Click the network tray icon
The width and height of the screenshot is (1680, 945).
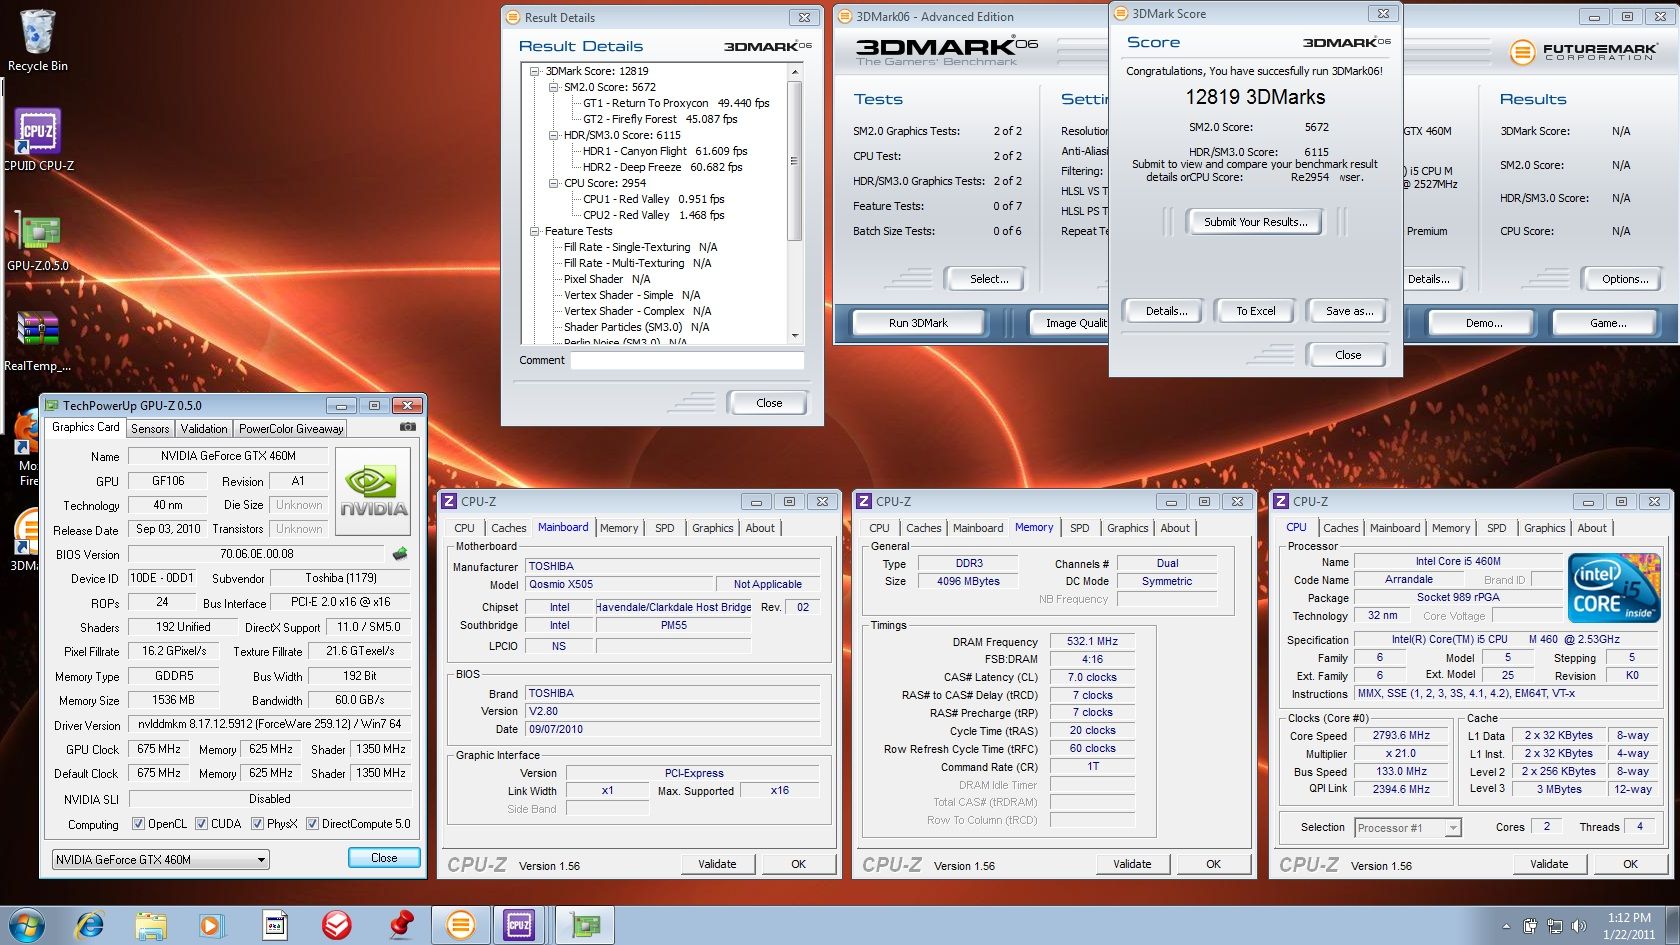[x=1554, y=926]
